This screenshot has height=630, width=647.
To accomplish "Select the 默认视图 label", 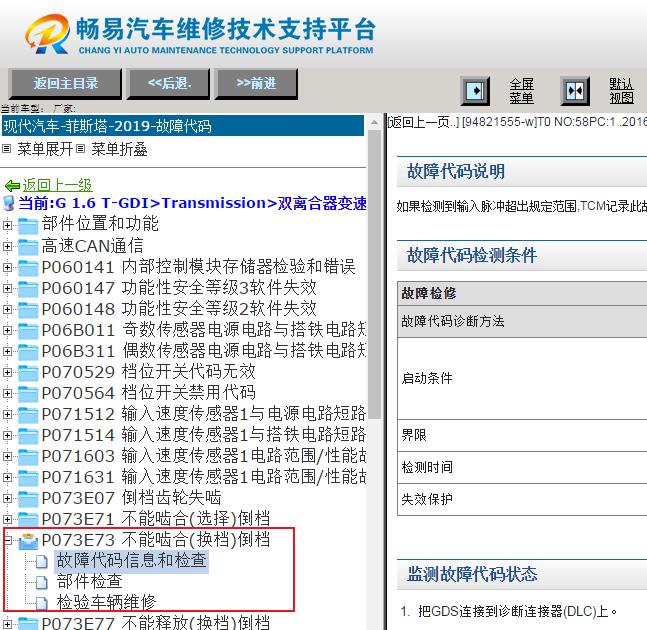I will click(x=621, y=91).
